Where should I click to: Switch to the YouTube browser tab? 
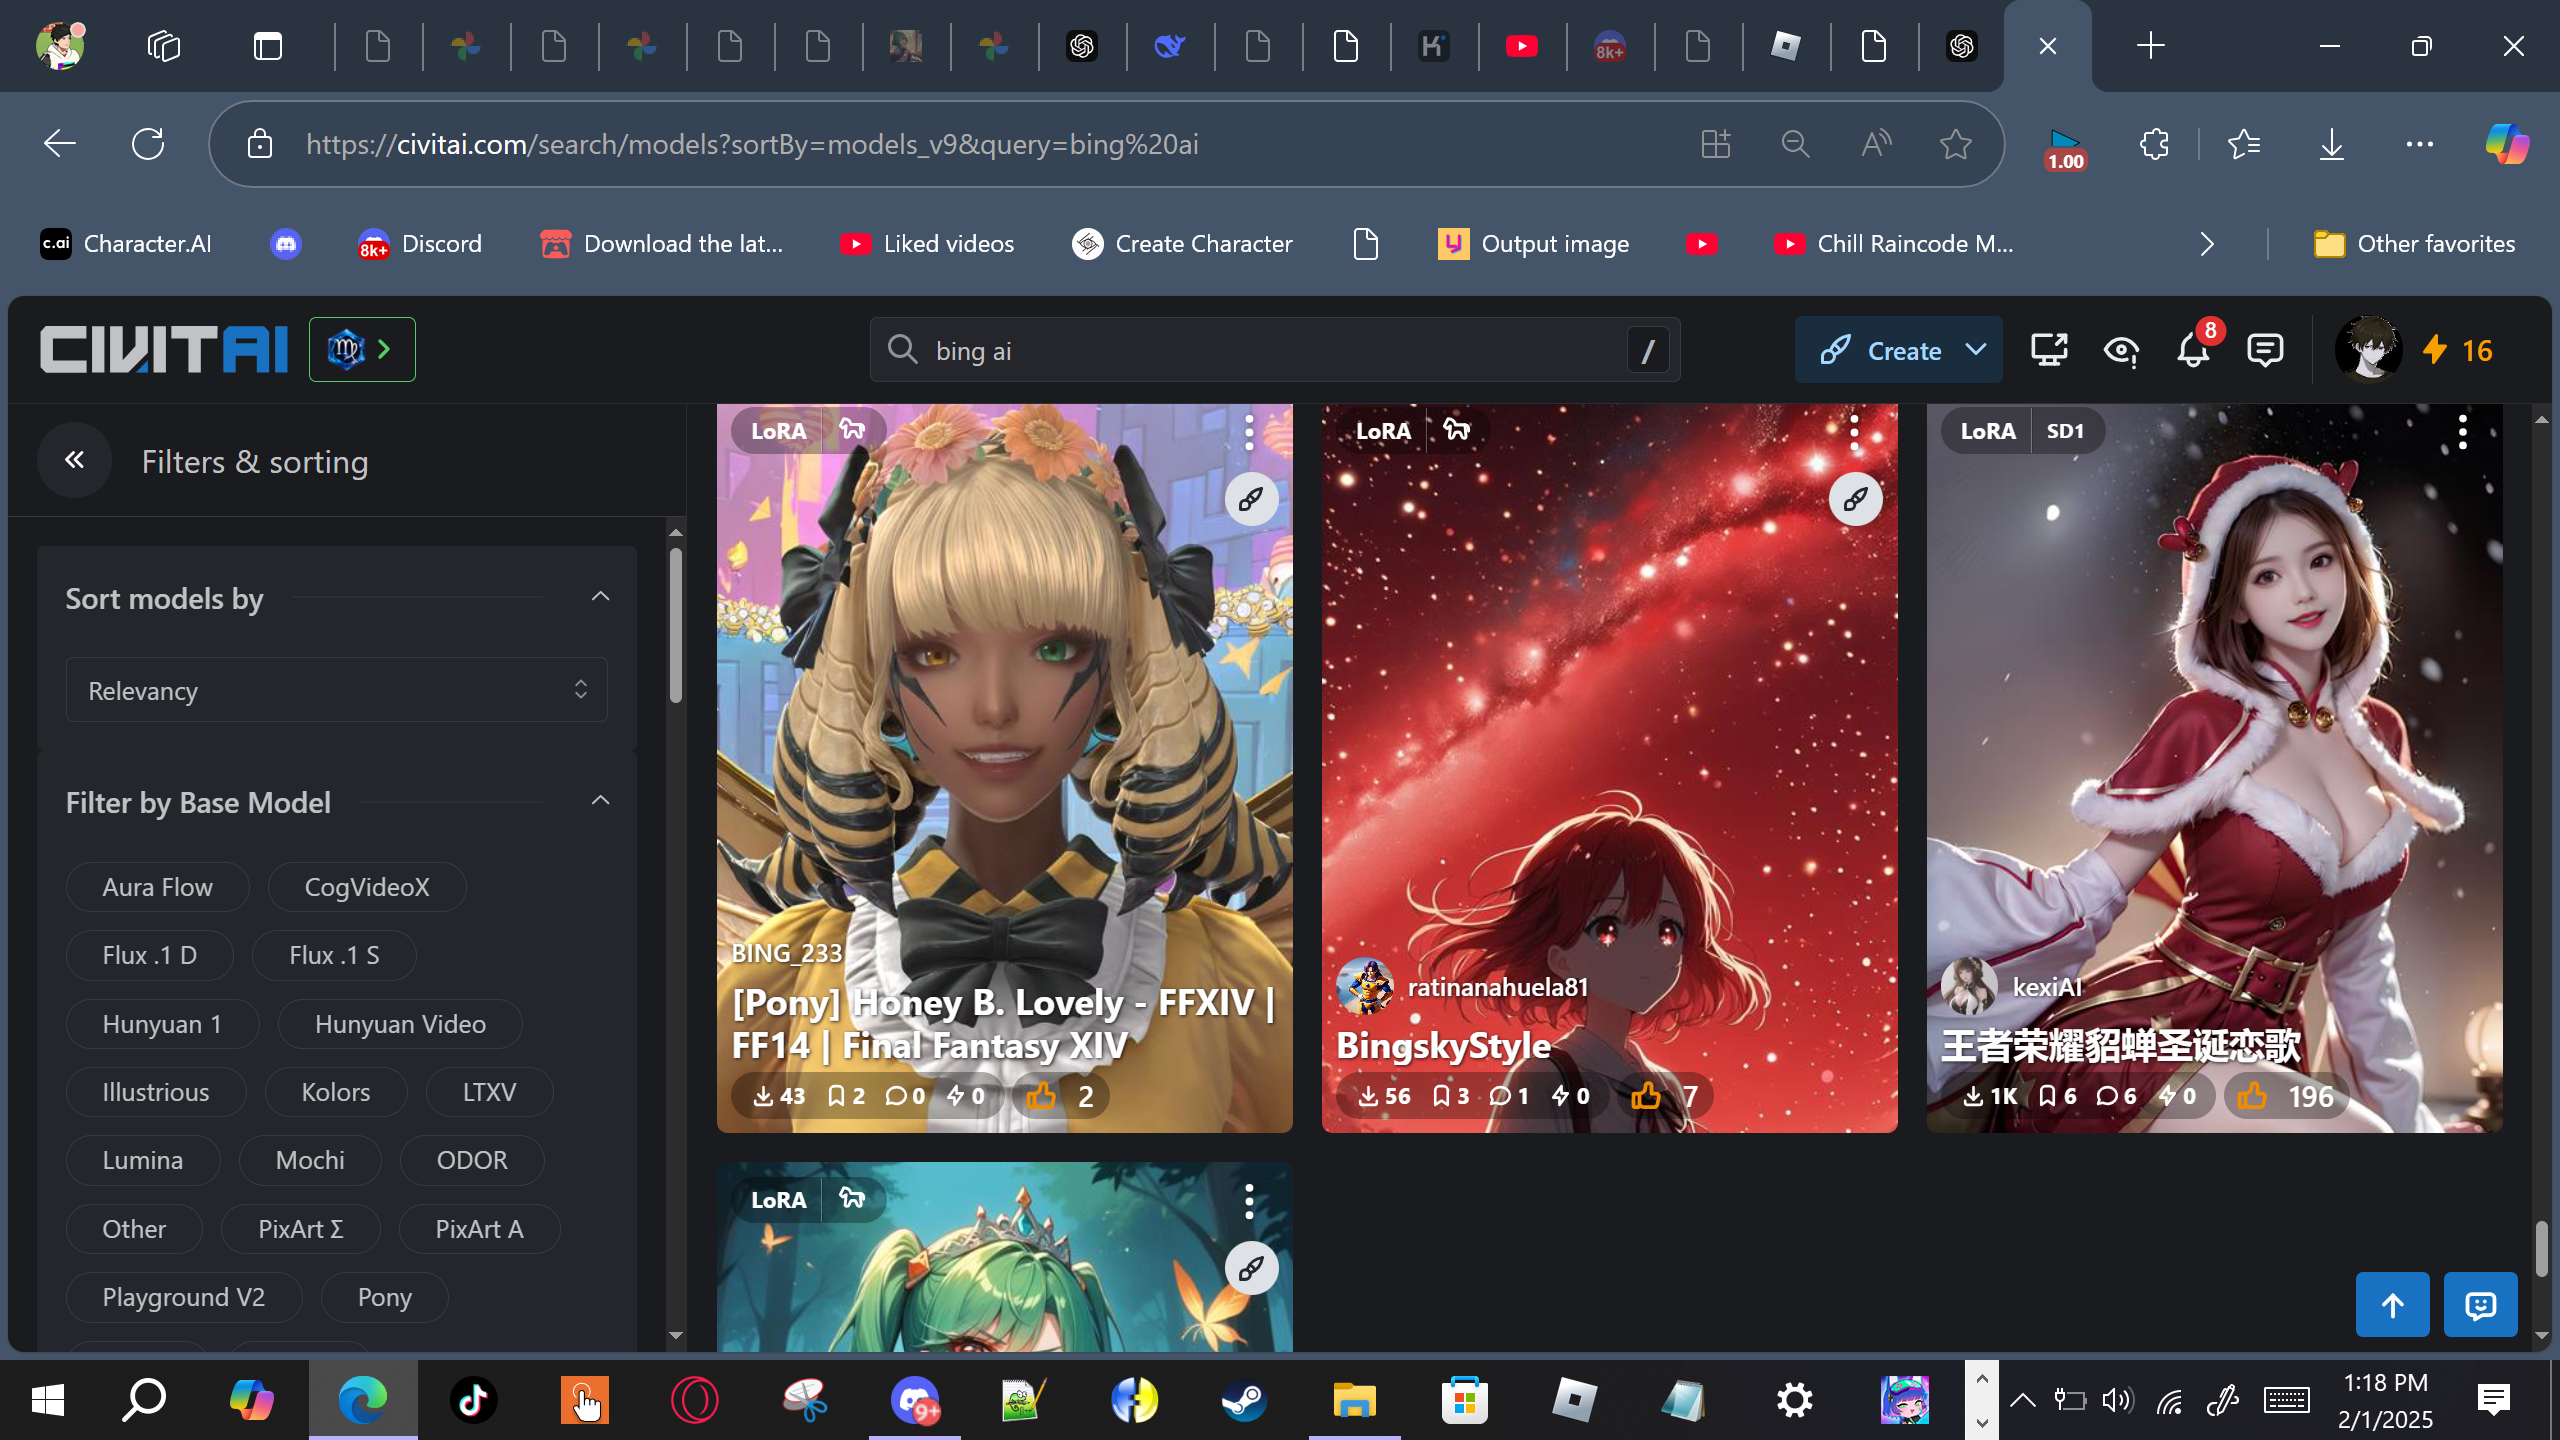[1521, 46]
